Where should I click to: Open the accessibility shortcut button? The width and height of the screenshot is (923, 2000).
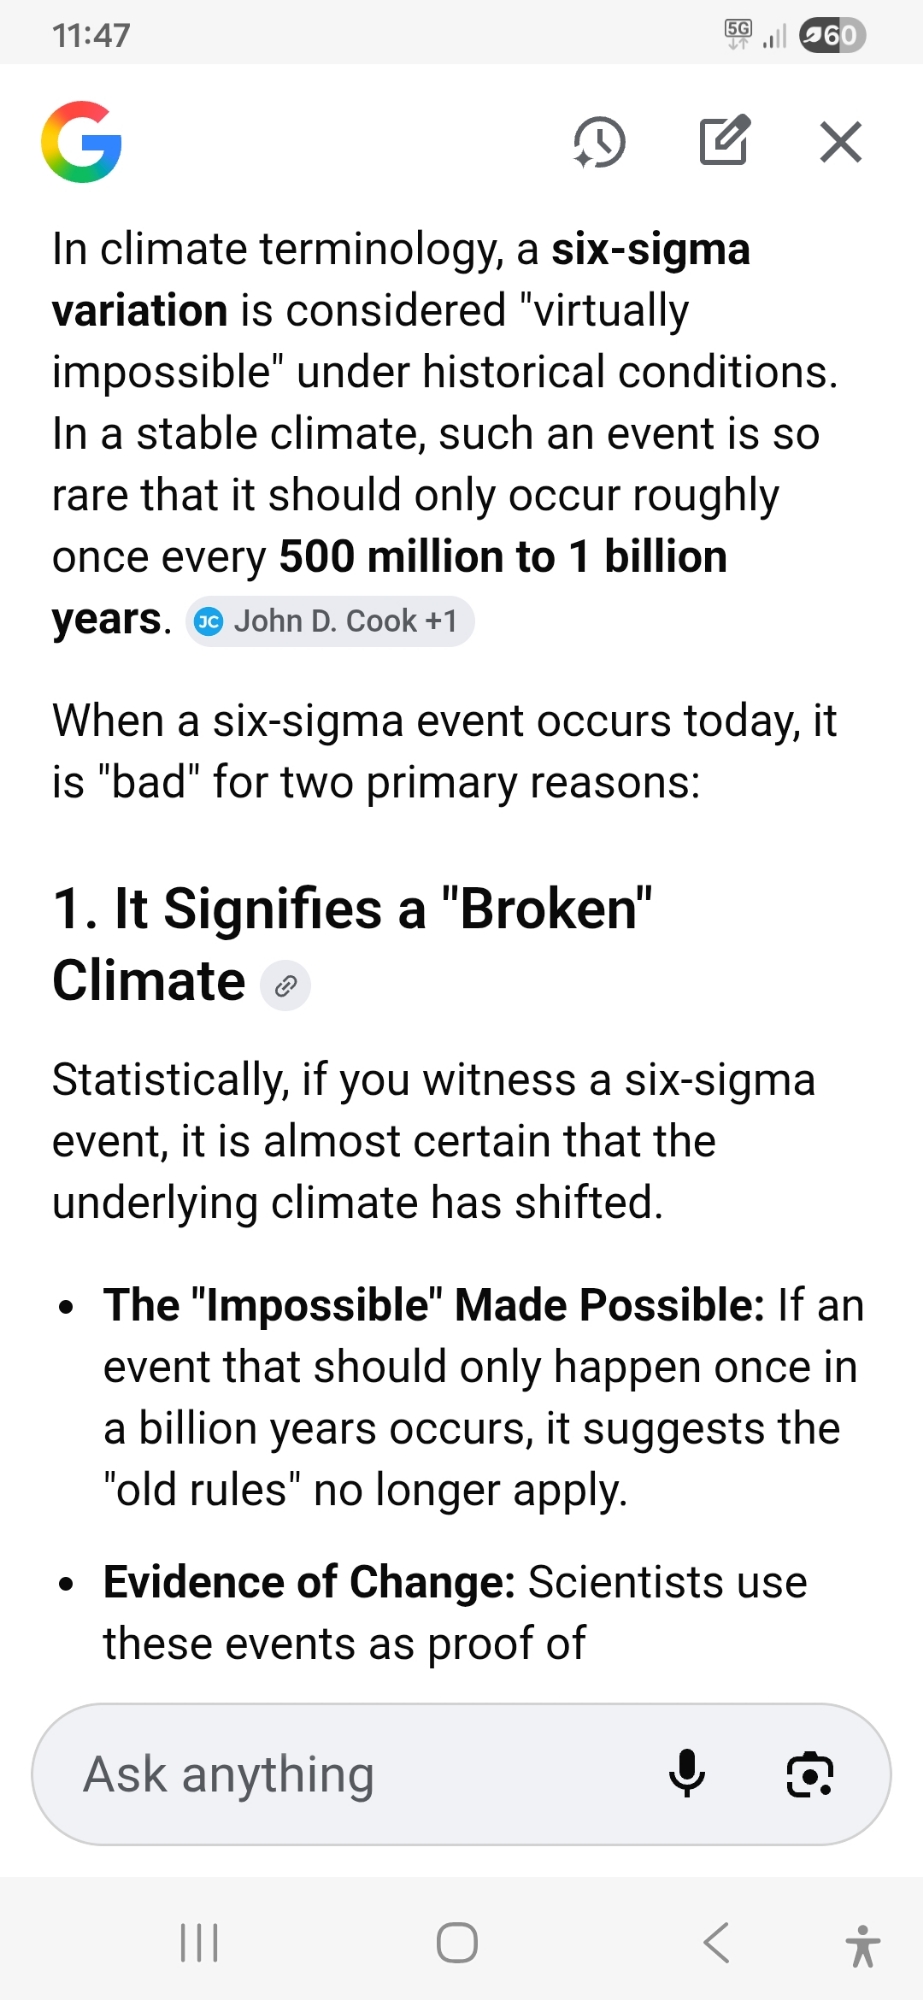pos(862,1945)
